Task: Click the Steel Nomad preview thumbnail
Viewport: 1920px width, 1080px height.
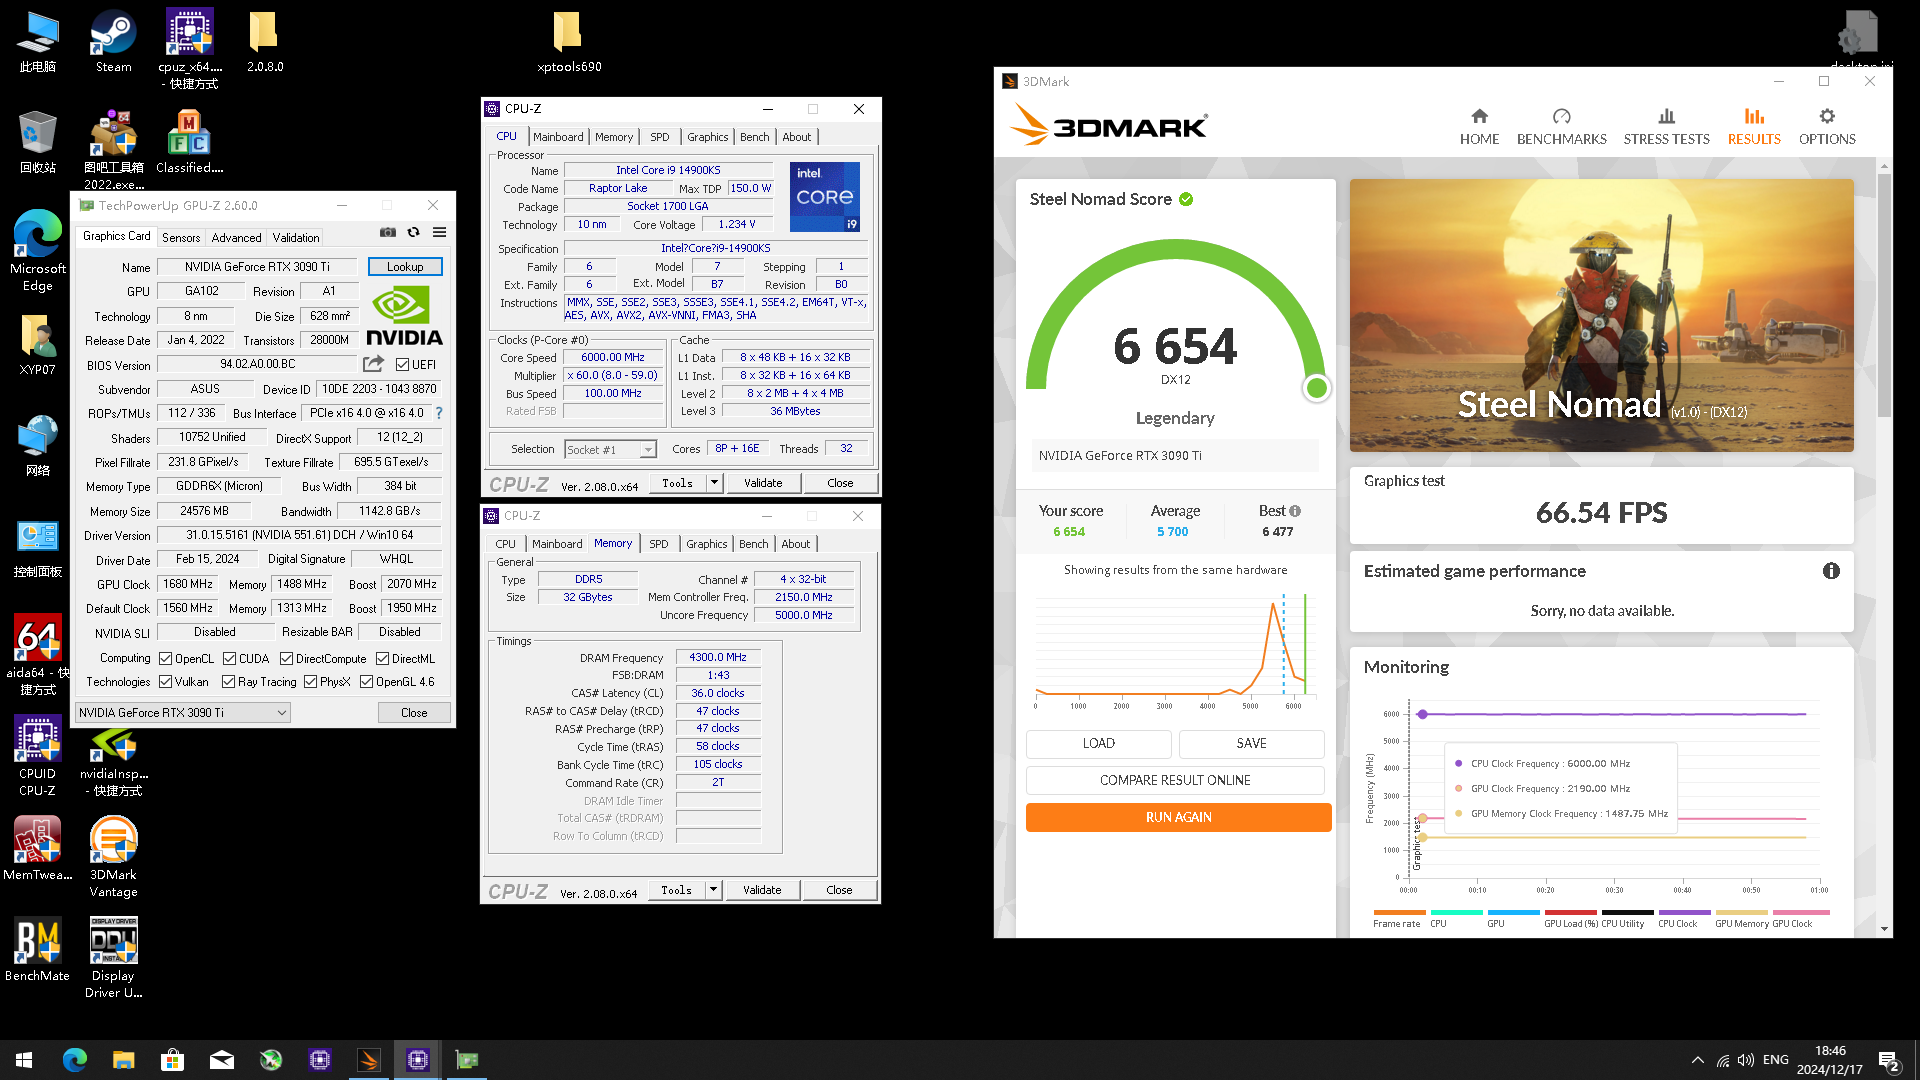Action: coord(1601,315)
